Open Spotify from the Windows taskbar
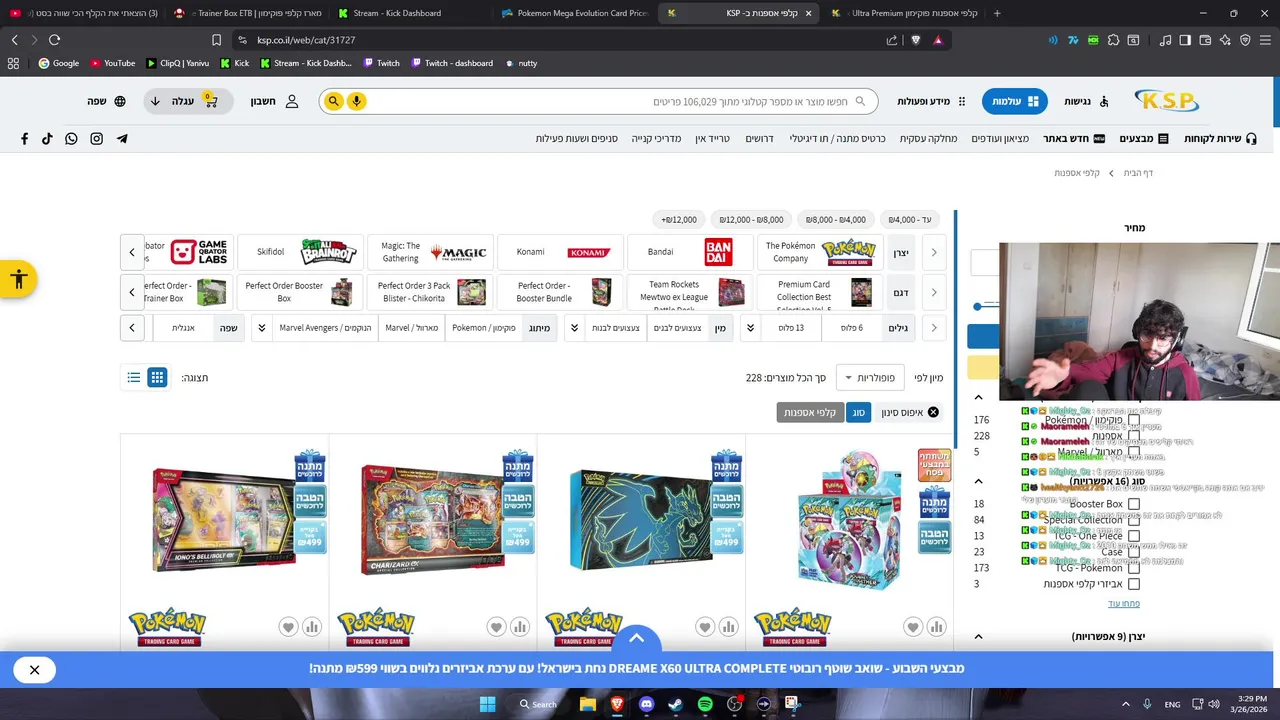 (705, 704)
